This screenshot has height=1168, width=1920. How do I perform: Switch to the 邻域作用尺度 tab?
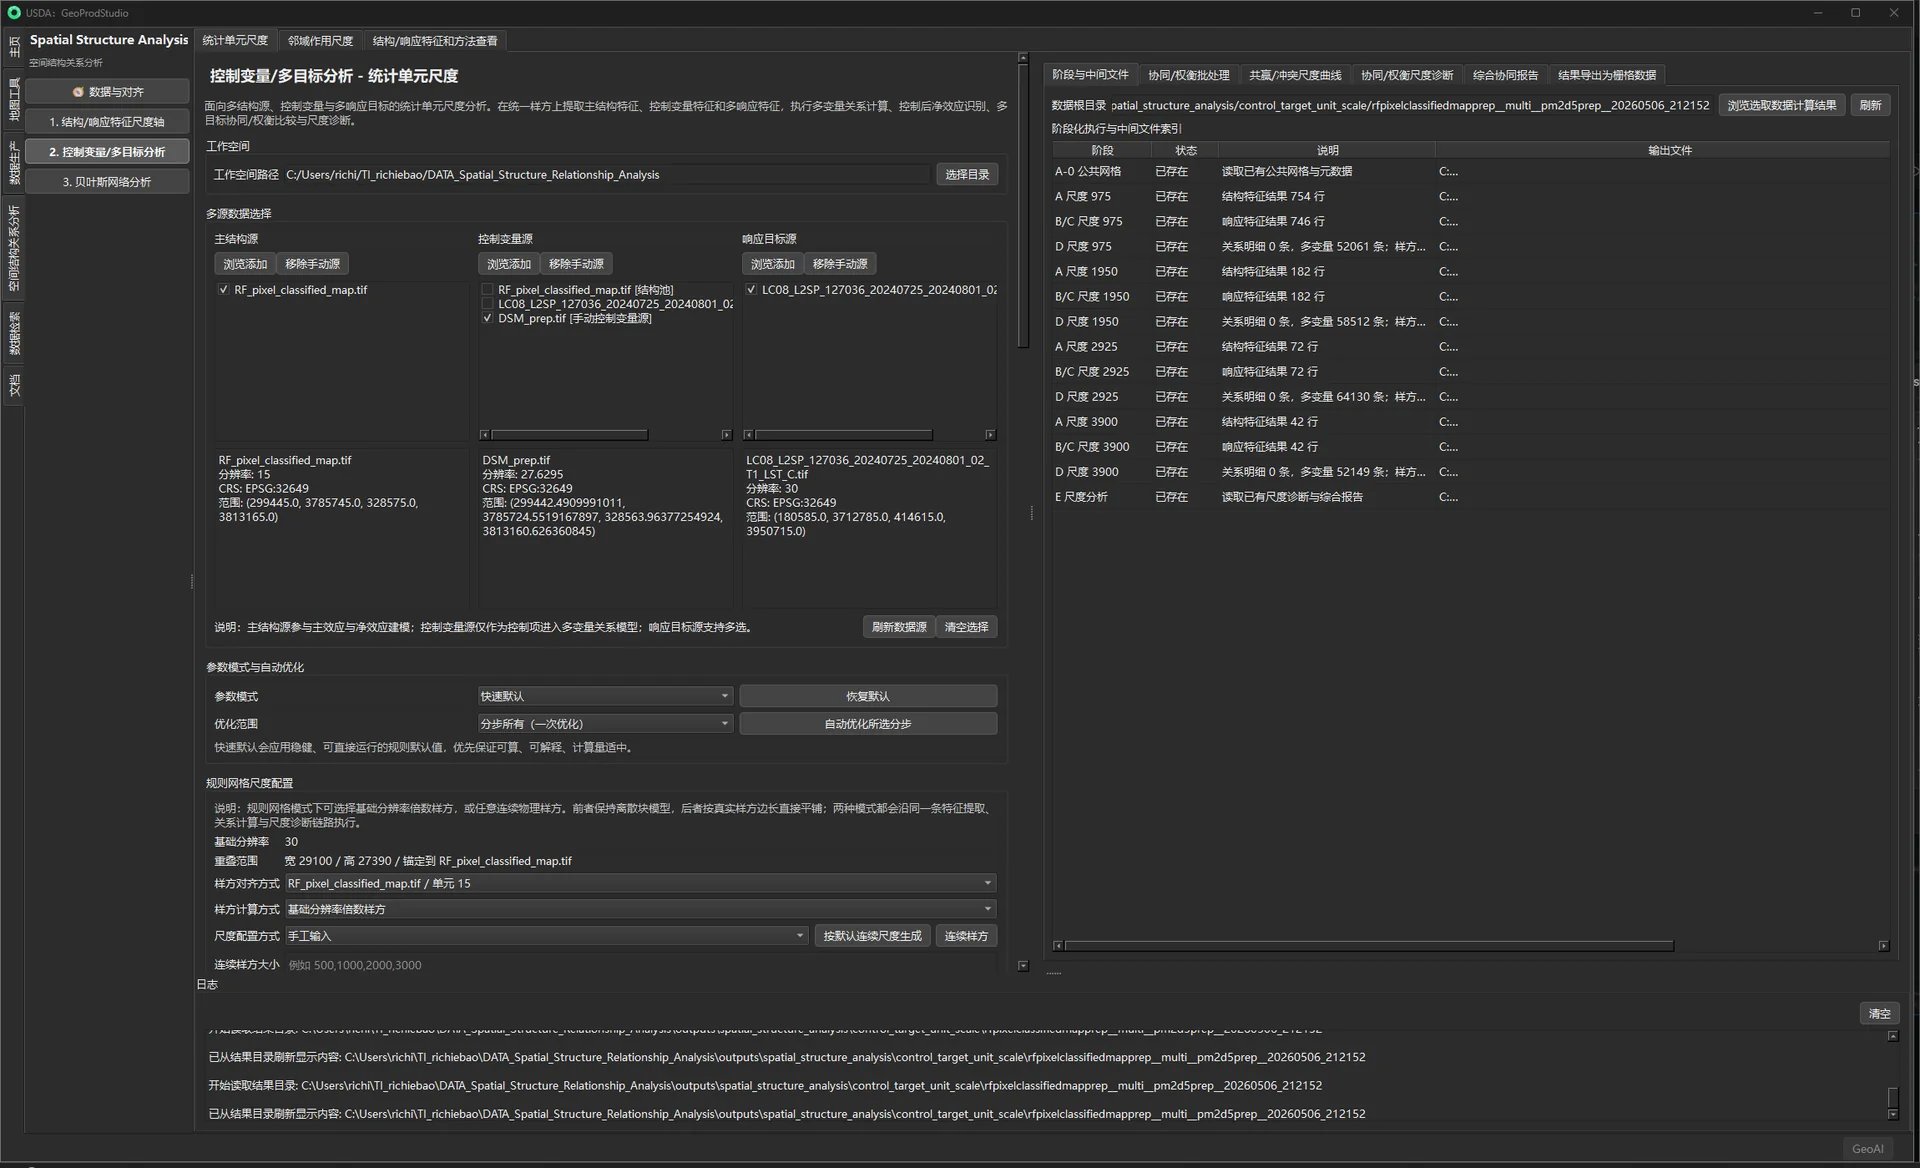click(x=320, y=41)
